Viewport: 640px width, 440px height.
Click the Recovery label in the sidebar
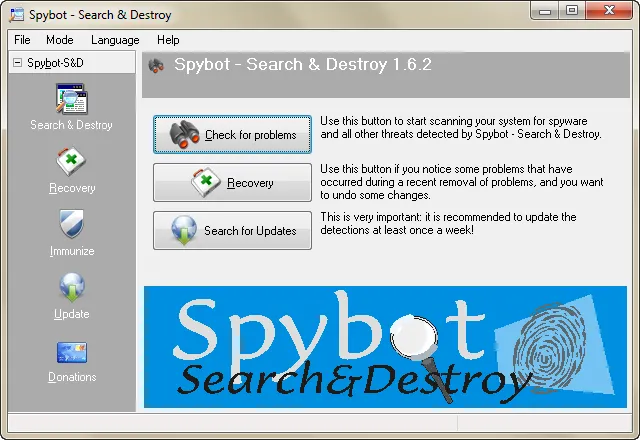pos(72,188)
